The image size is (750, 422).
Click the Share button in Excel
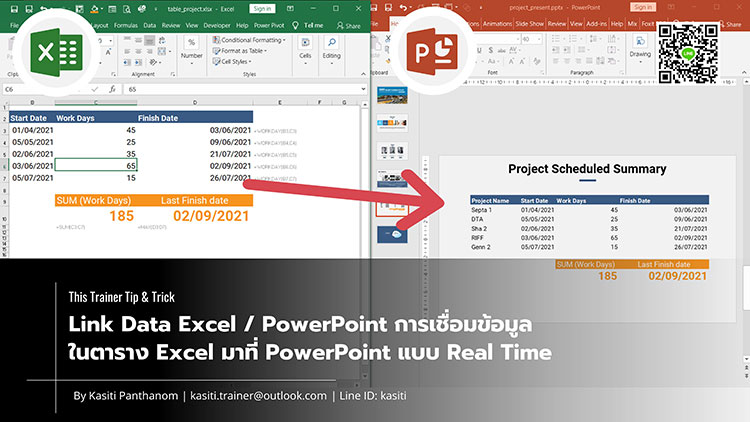click(x=349, y=25)
